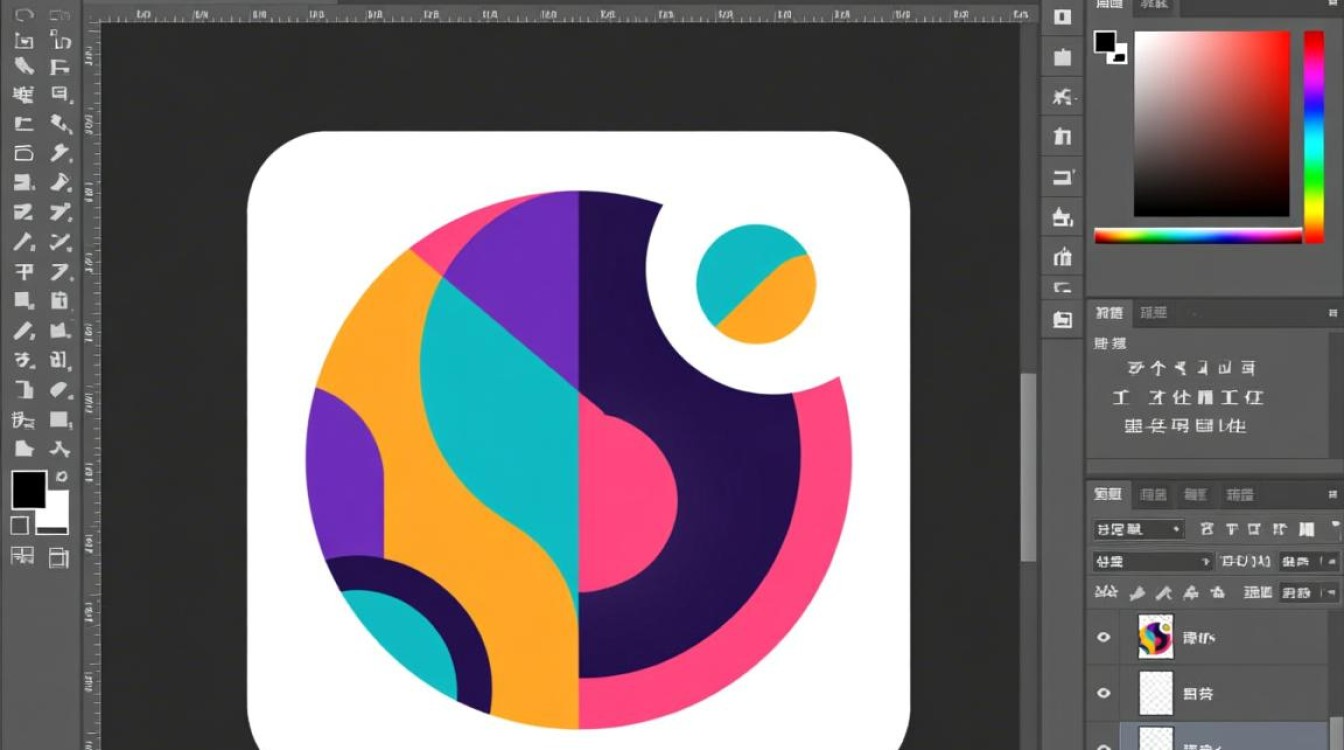
Task: Click the horizontal rainbow spectrum bar below the color picker
Action: 1198,236
